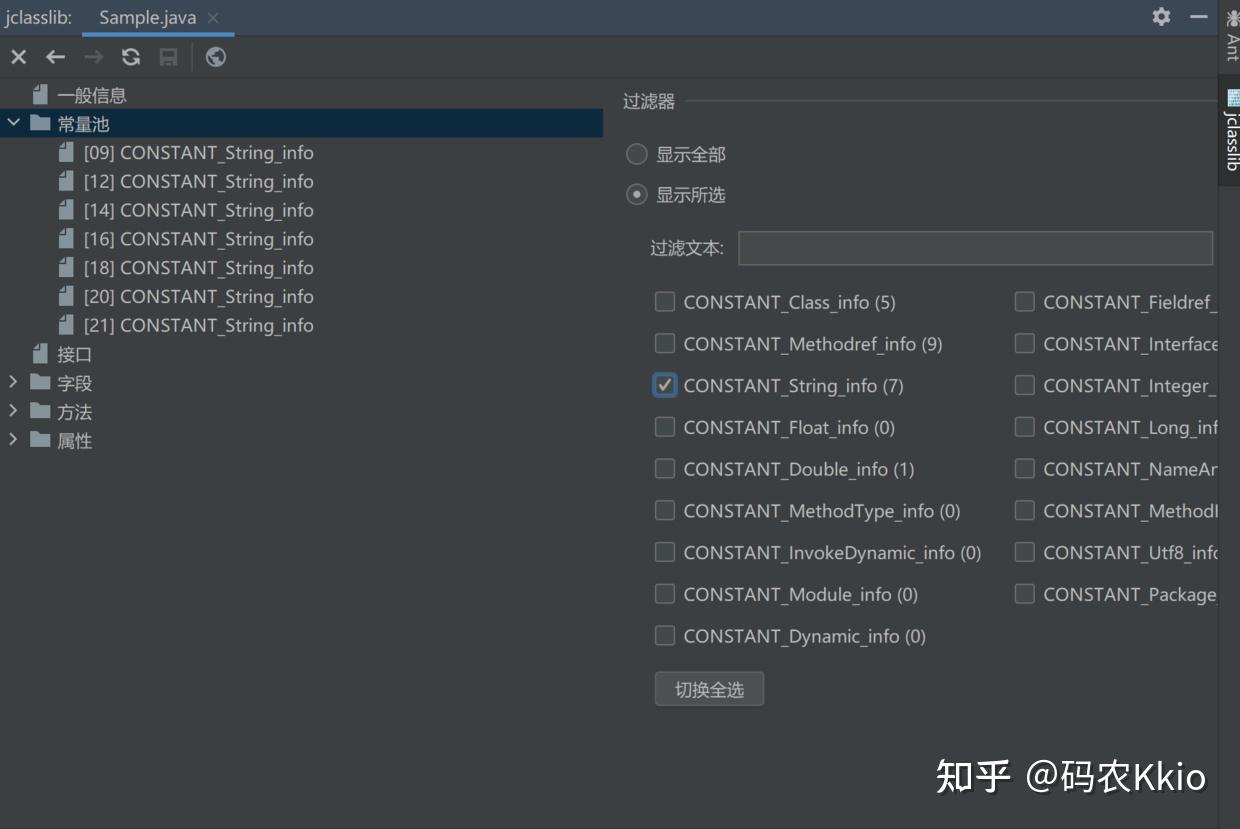Screen dimensions: 1240x829
Task: Uncheck the CONSTANT_String_info checkbox
Action: click(x=665, y=386)
